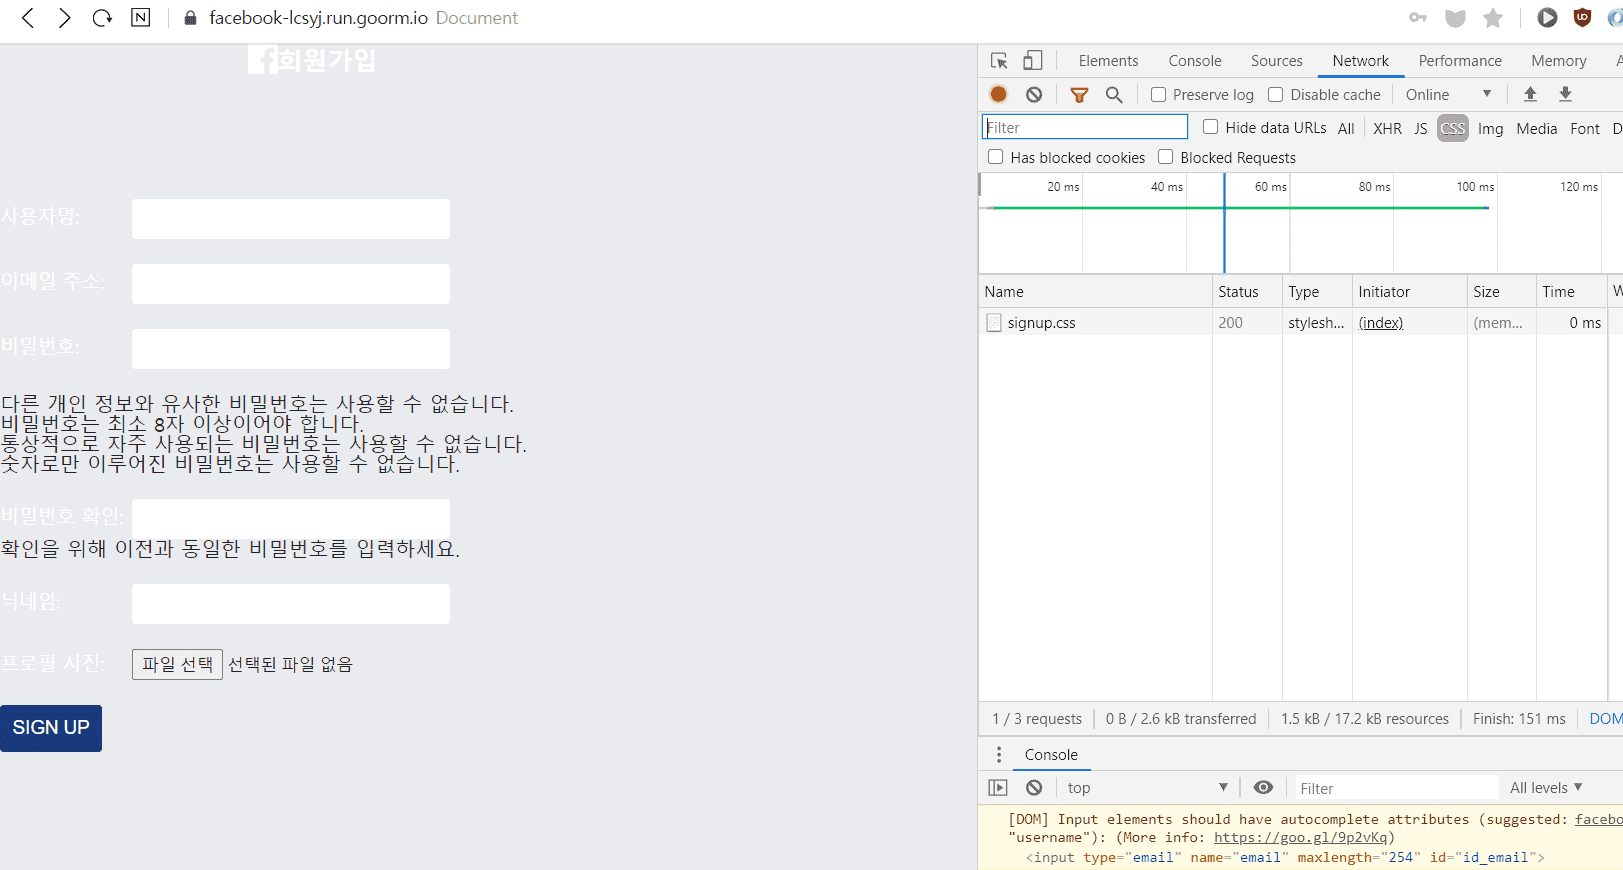Select the Console drawer tab
Viewport: 1623px width, 870px height.
[1051, 755]
